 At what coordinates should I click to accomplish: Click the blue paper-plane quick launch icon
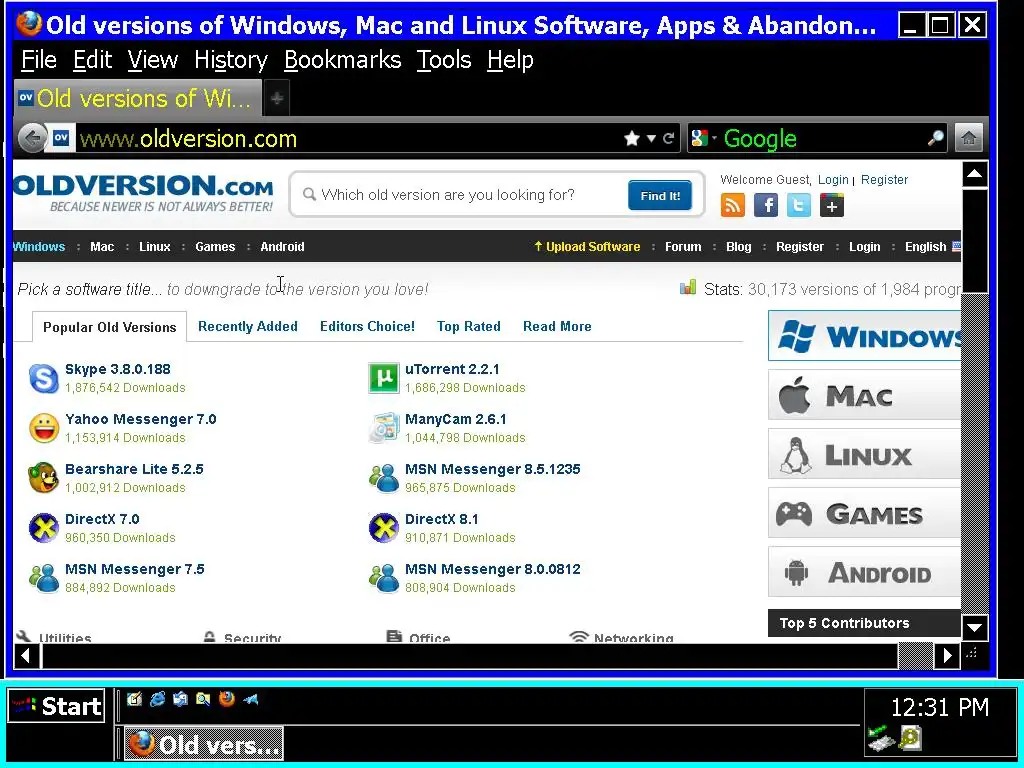click(x=251, y=699)
